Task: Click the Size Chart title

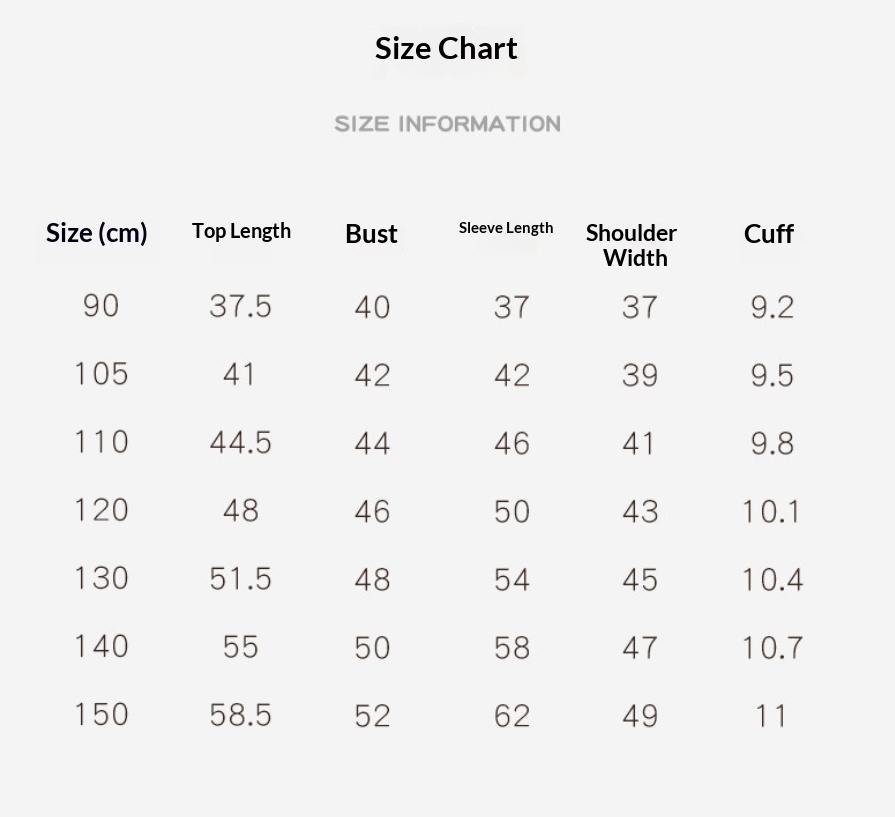Action: tap(446, 48)
